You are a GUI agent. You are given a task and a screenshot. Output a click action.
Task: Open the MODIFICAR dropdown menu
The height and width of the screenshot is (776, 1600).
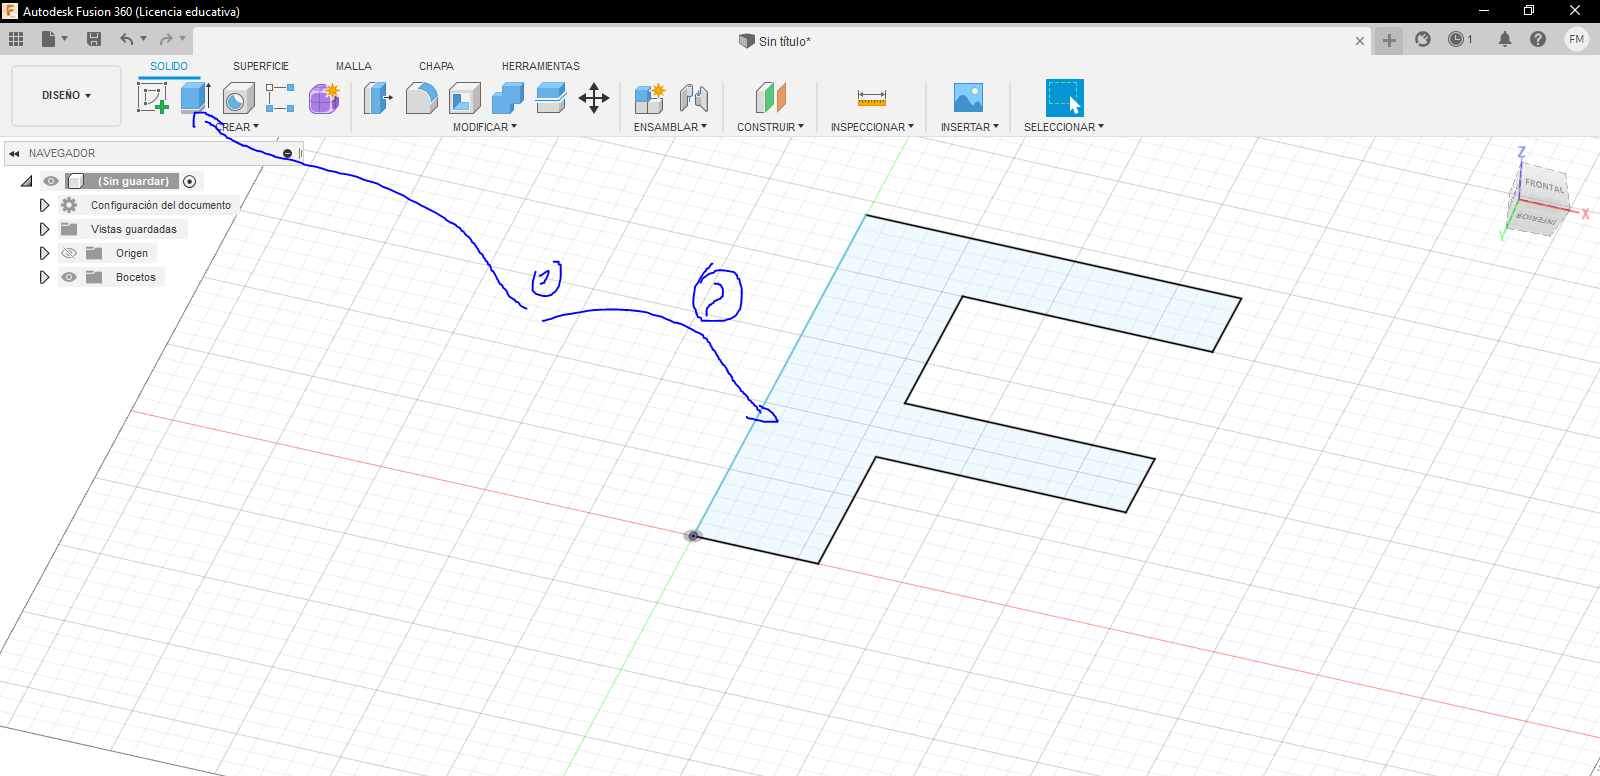click(x=485, y=127)
